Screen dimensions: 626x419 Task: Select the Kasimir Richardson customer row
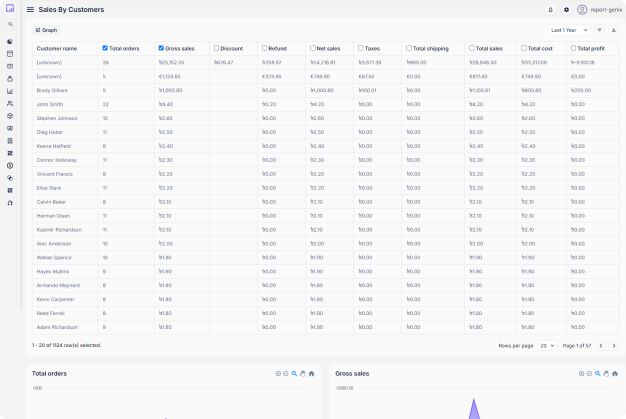click(x=325, y=230)
